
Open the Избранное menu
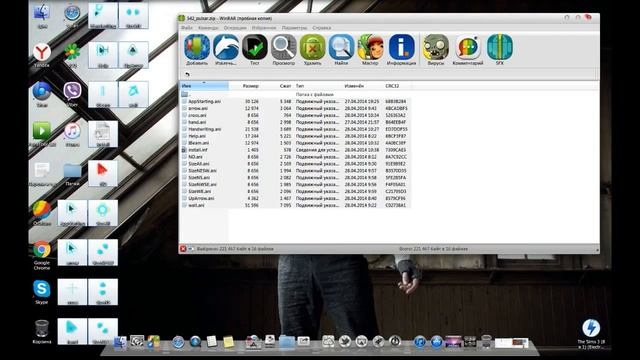point(264,28)
